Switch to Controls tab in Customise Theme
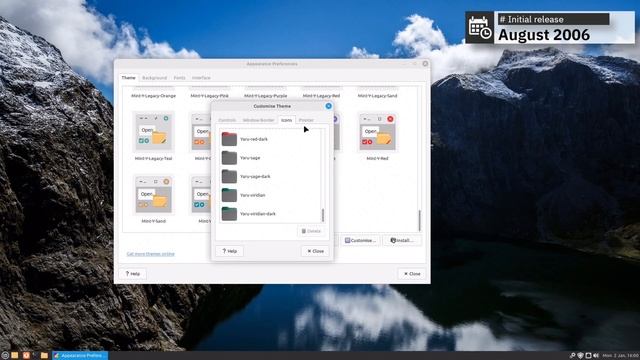This screenshot has width=640, height=360. 227,120
